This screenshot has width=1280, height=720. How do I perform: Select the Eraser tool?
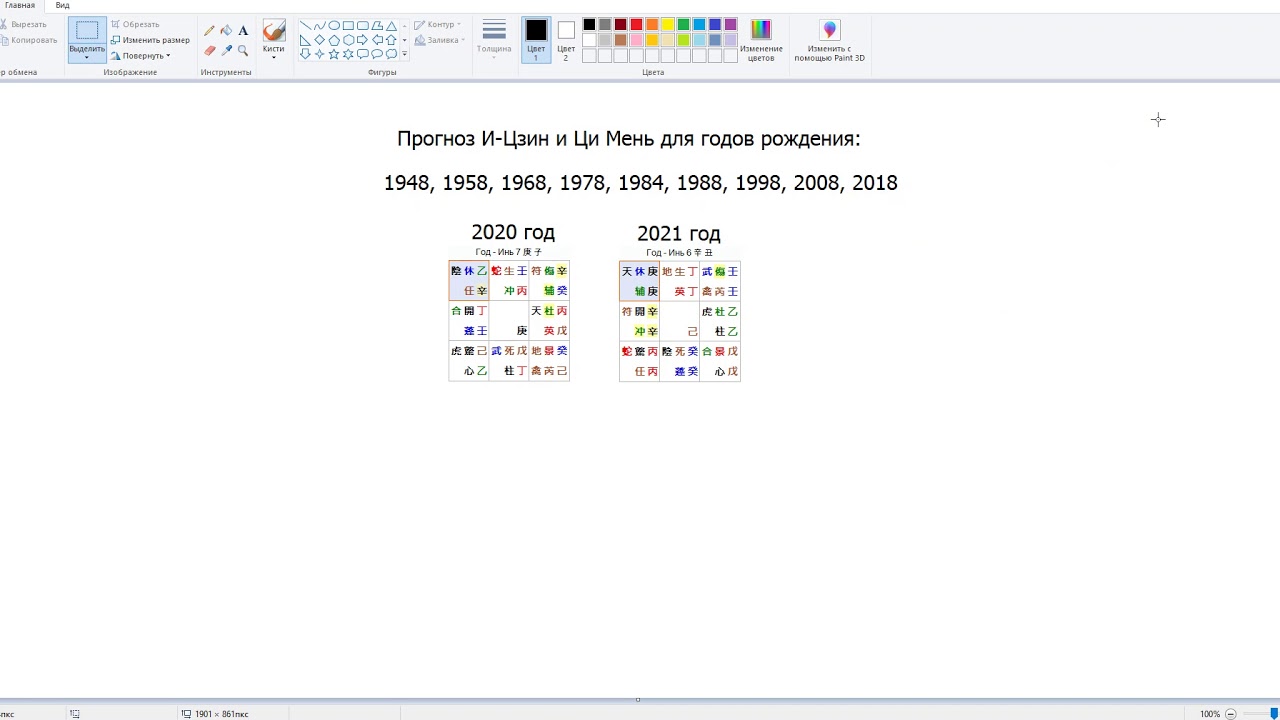(x=209, y=50)
